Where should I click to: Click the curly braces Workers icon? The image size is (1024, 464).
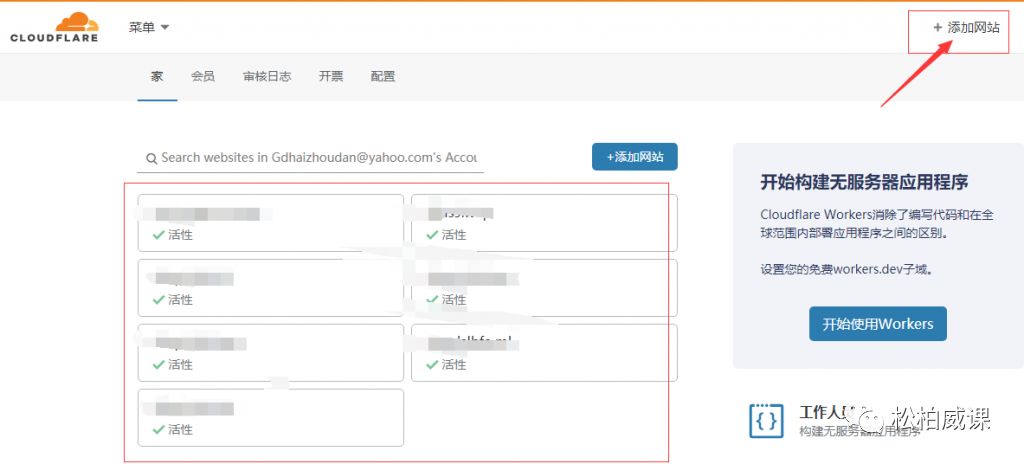(766, 421)
